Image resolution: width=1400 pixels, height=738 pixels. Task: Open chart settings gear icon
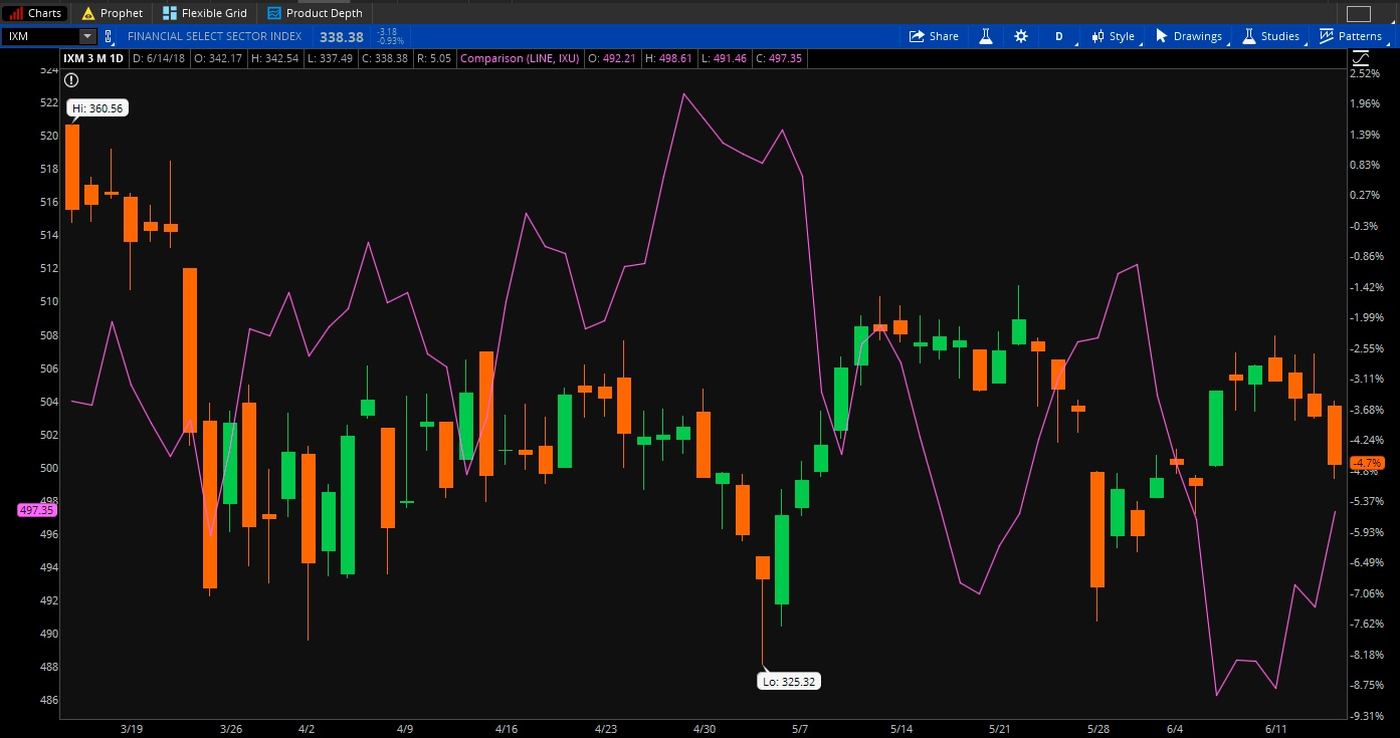(x=1020, y=36)
